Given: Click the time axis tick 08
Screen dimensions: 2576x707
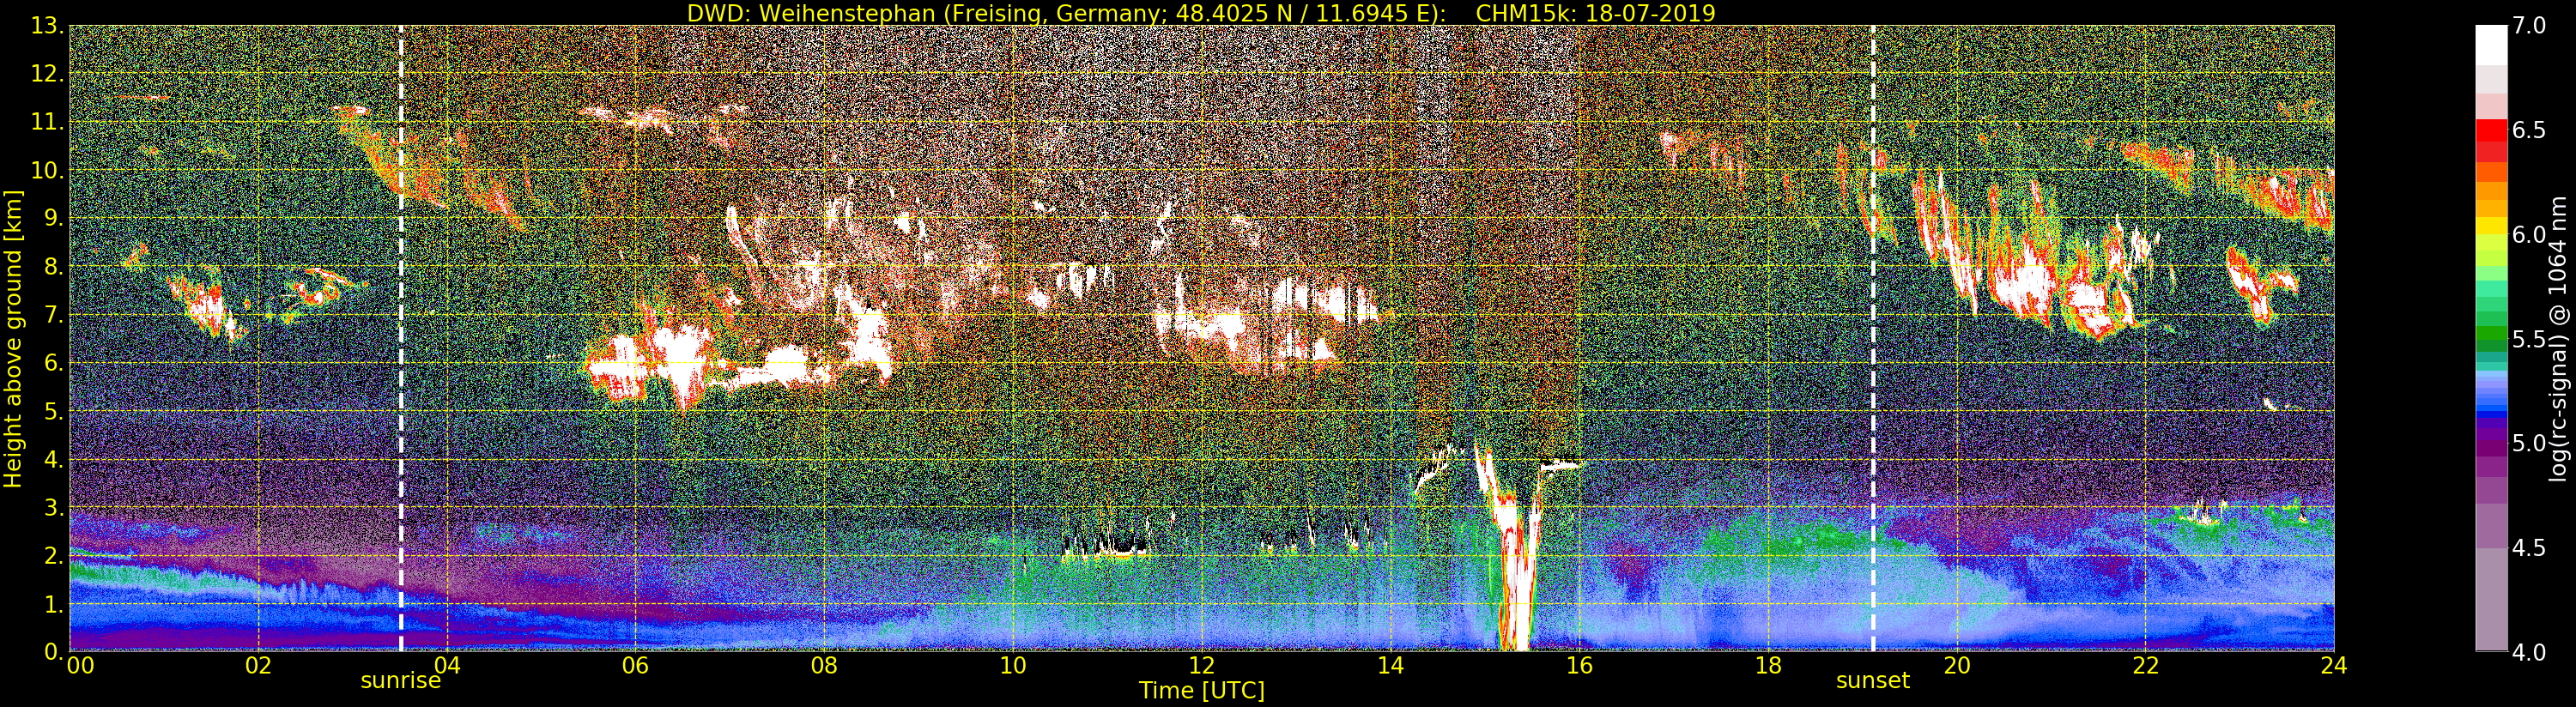Looking at the screenshot, I should [824, 665].
